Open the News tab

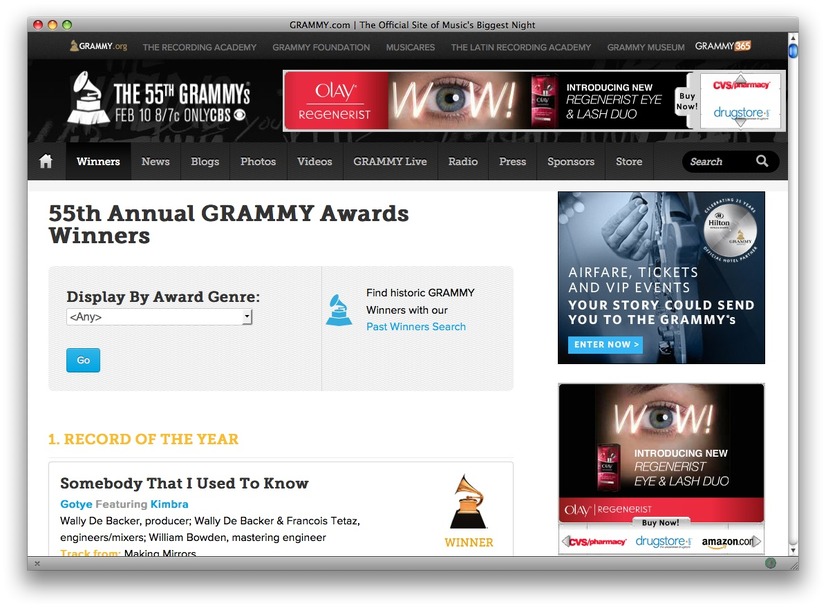point(155,161)
